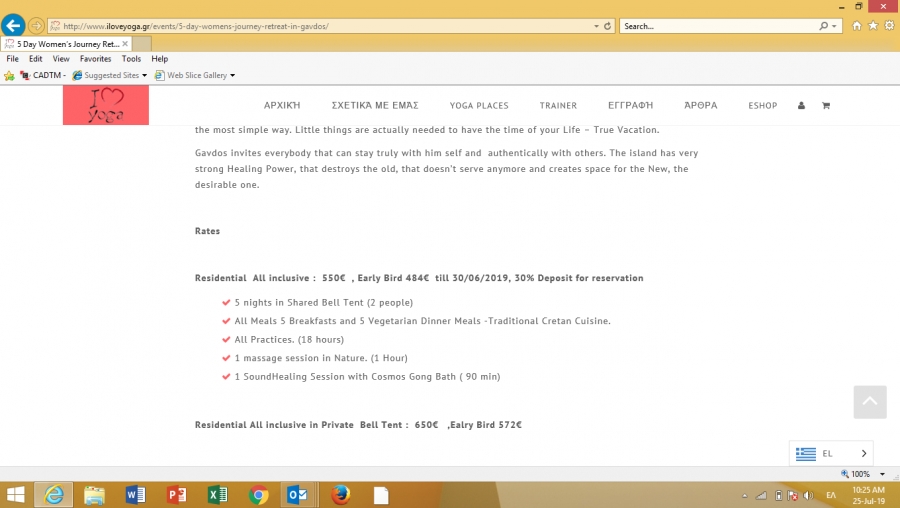Refresh the page with the reload icon
This screenshot has height=508, width=900.
pos(609,26)
